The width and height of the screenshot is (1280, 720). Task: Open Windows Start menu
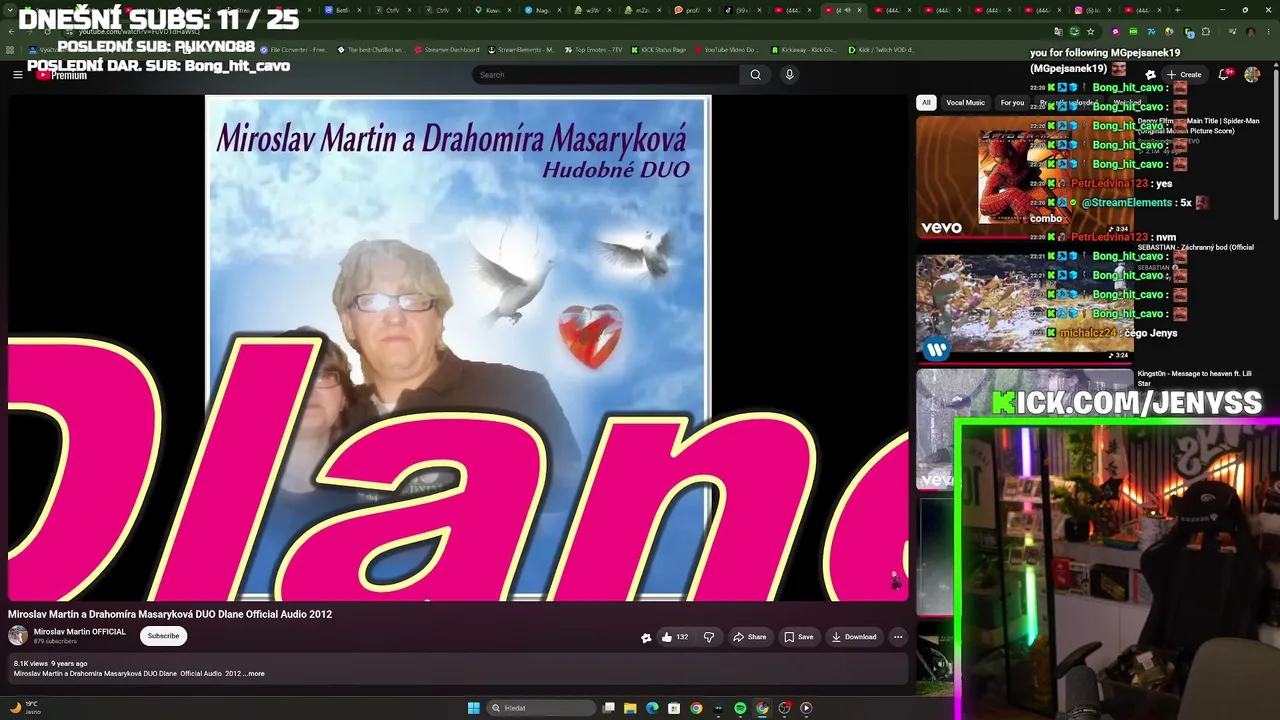473,708
